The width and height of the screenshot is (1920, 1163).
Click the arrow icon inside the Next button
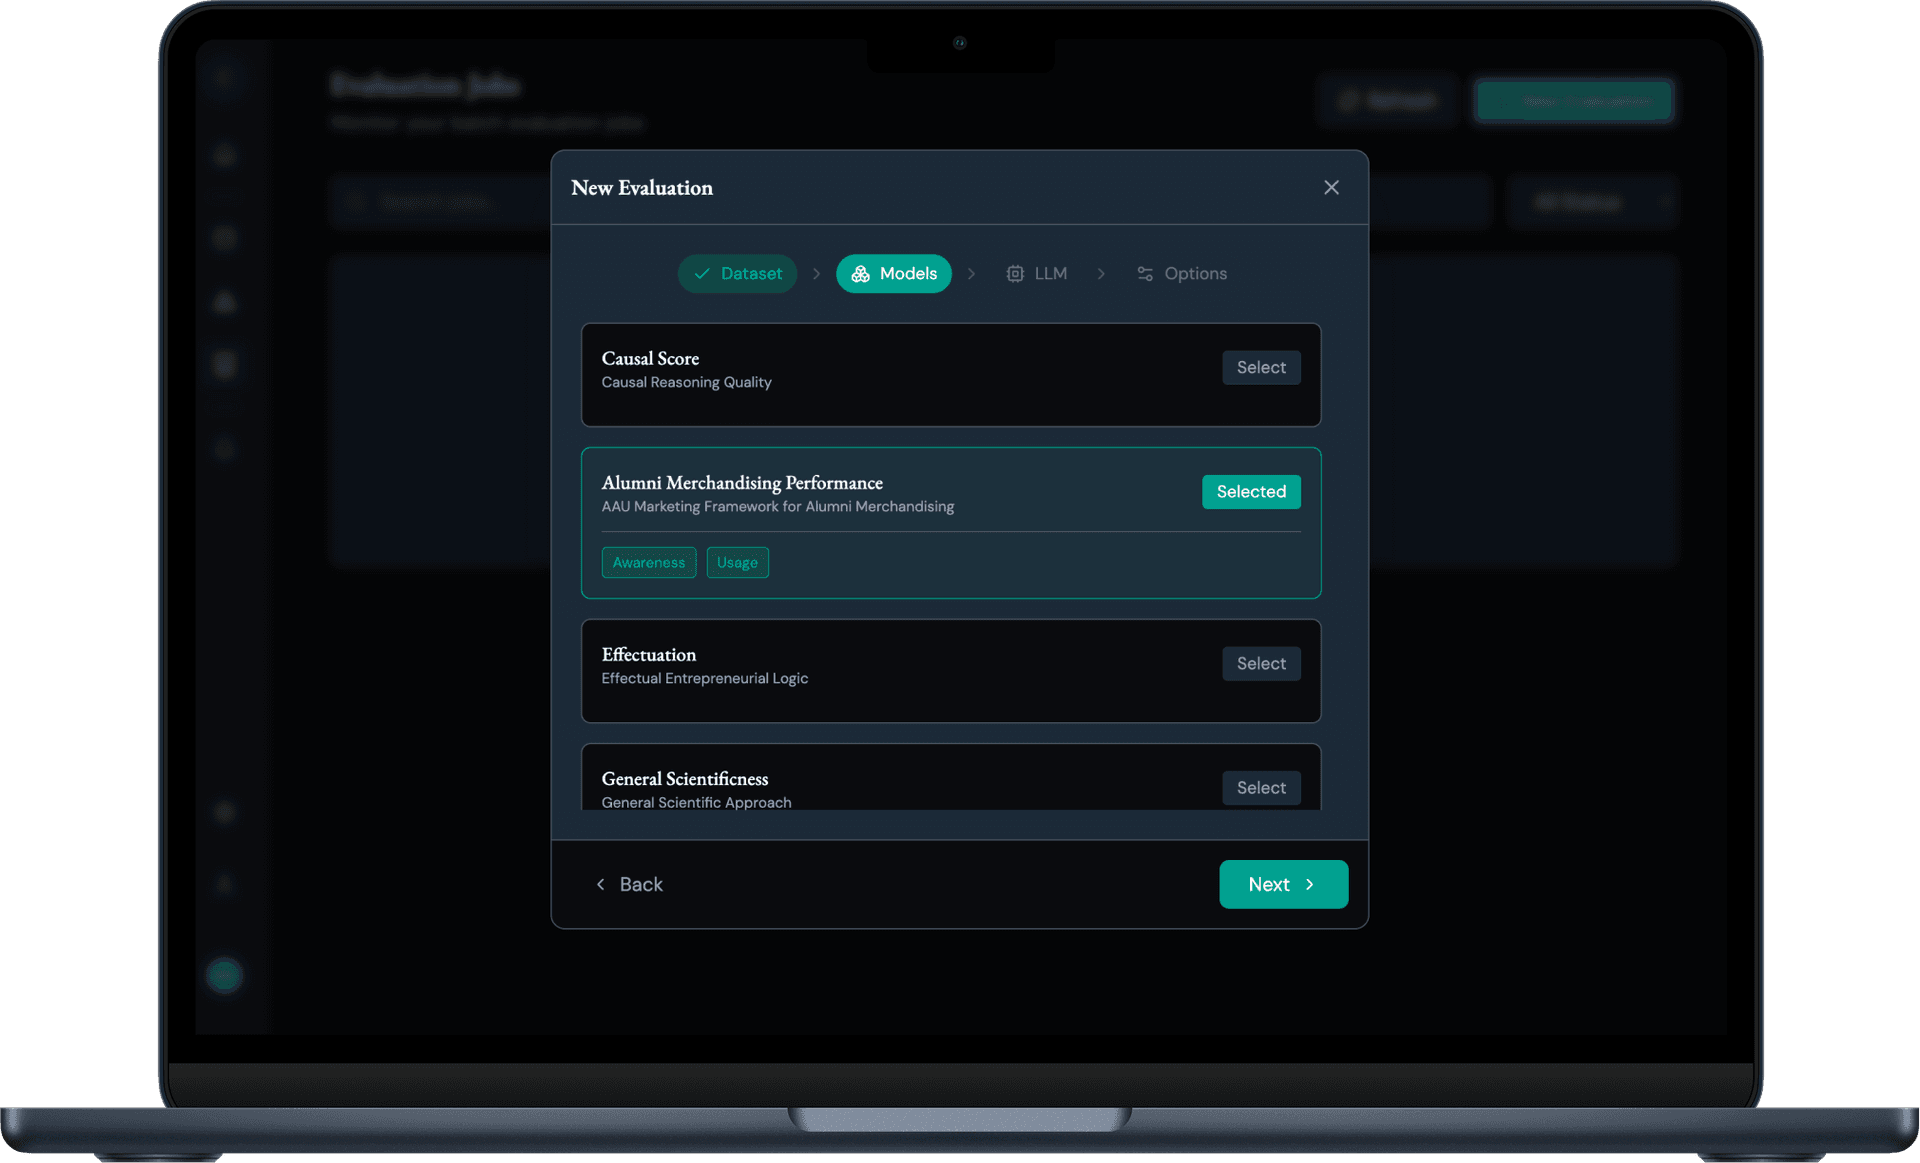pyautogui.click(x=1311, y=884)
